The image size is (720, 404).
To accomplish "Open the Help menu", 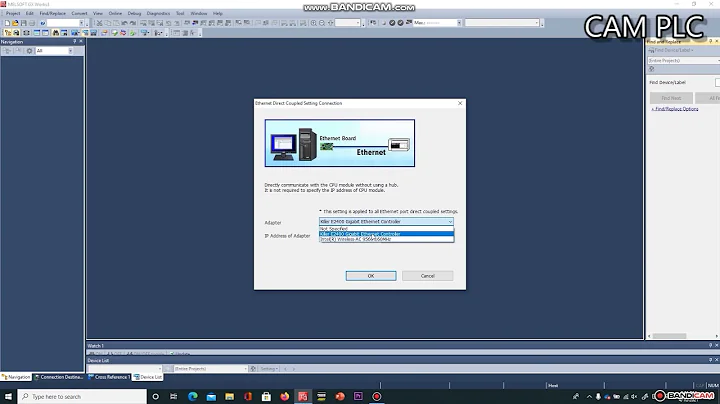I will pyautogui.click(x=218, y=13).
